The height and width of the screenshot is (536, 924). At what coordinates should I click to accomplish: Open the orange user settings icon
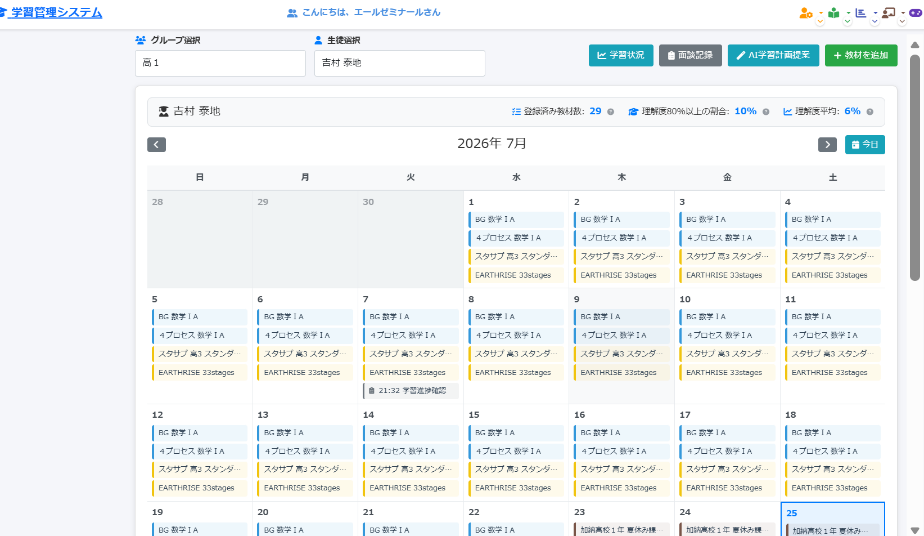click(806, 13)
